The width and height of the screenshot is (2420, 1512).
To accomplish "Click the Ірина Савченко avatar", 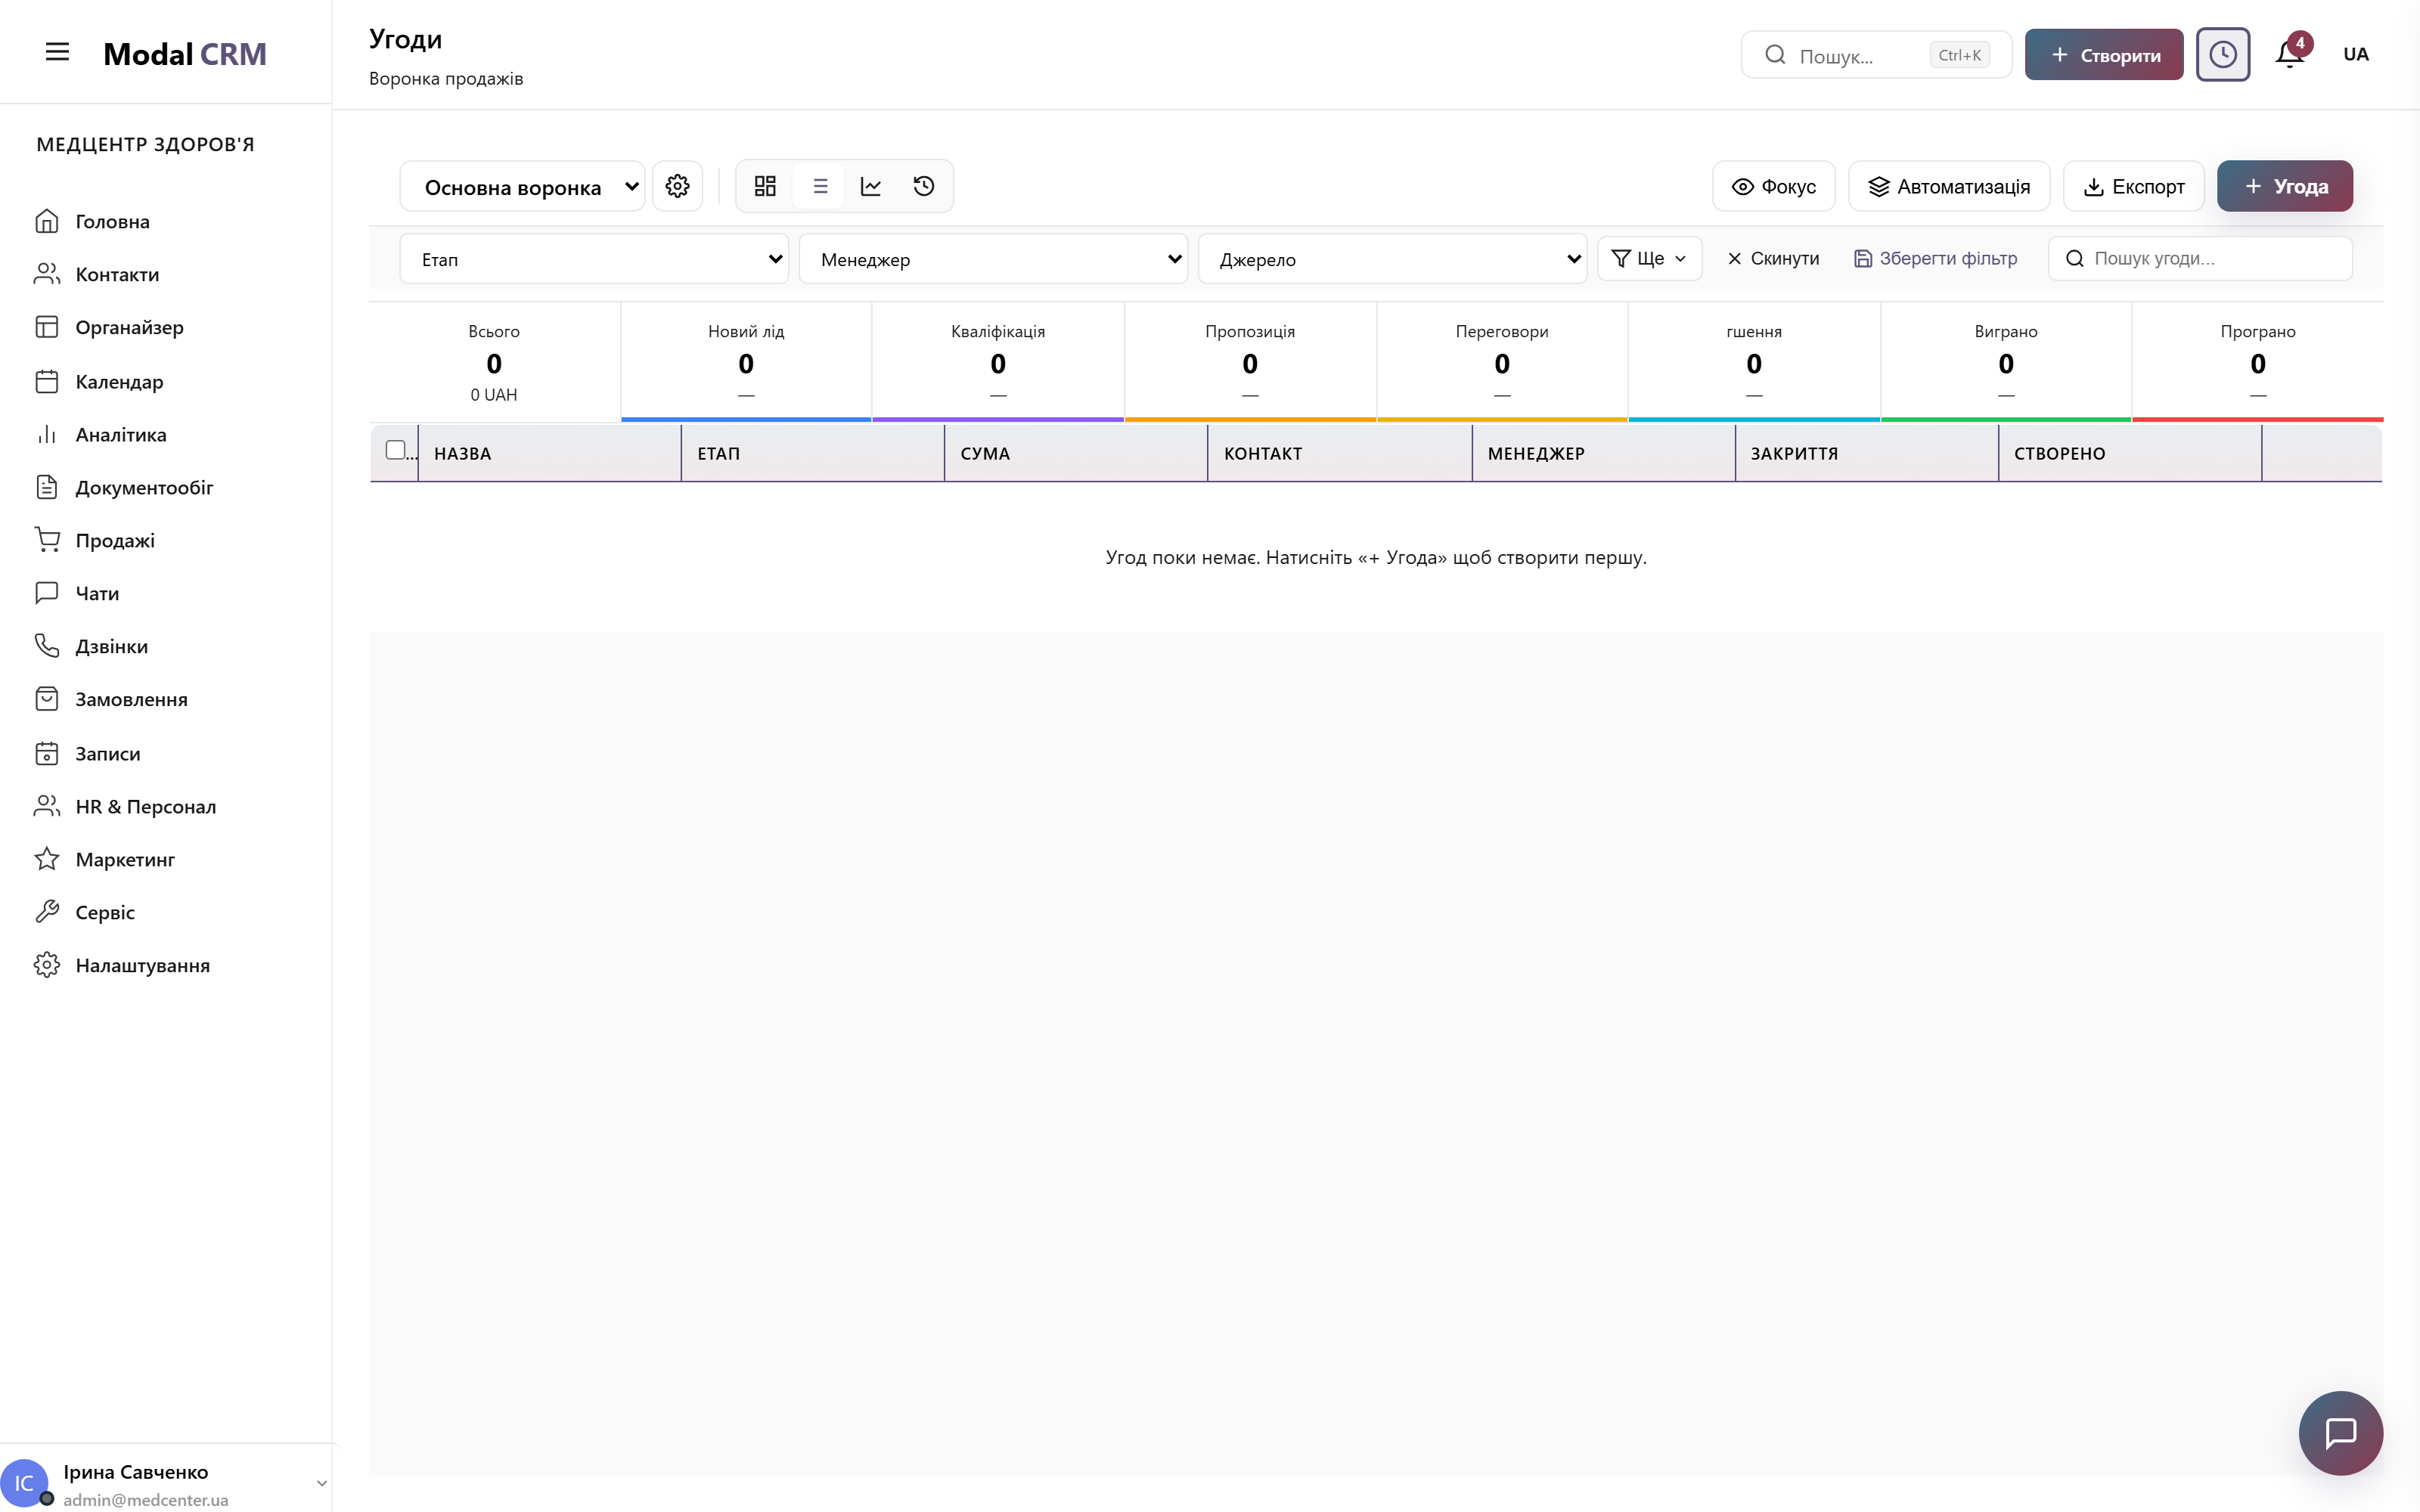I will click(24, 1483).
